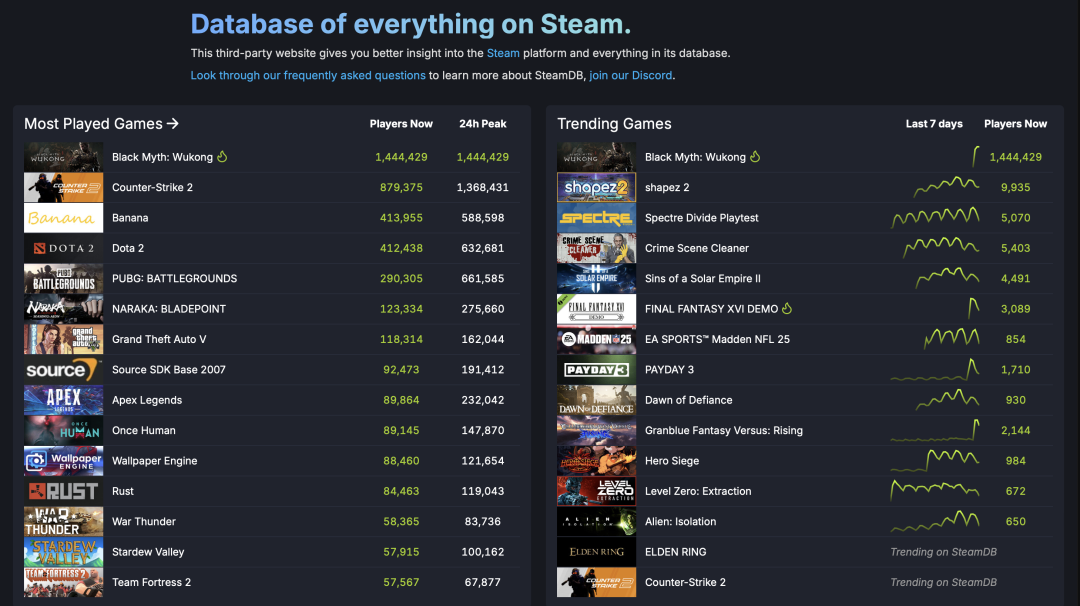Click the PAYDAY 3 logo thumbnail
The width and height of the screenshot is (1080, 606).
point(596,369)
